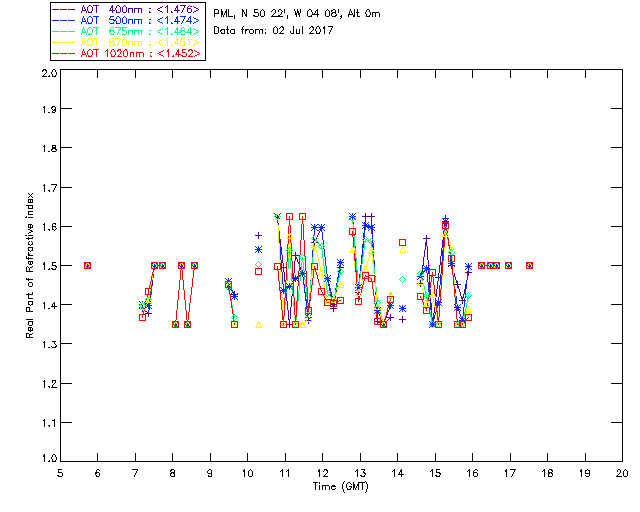Click the x-axis tick label 14

pos(398,473)
